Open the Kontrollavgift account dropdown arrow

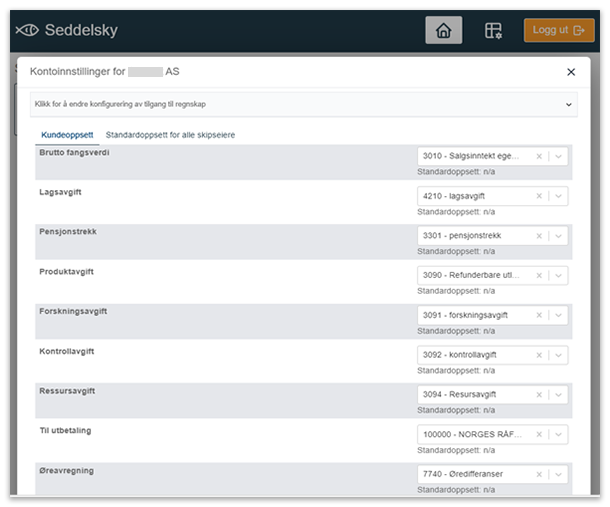tap(558, 355)
